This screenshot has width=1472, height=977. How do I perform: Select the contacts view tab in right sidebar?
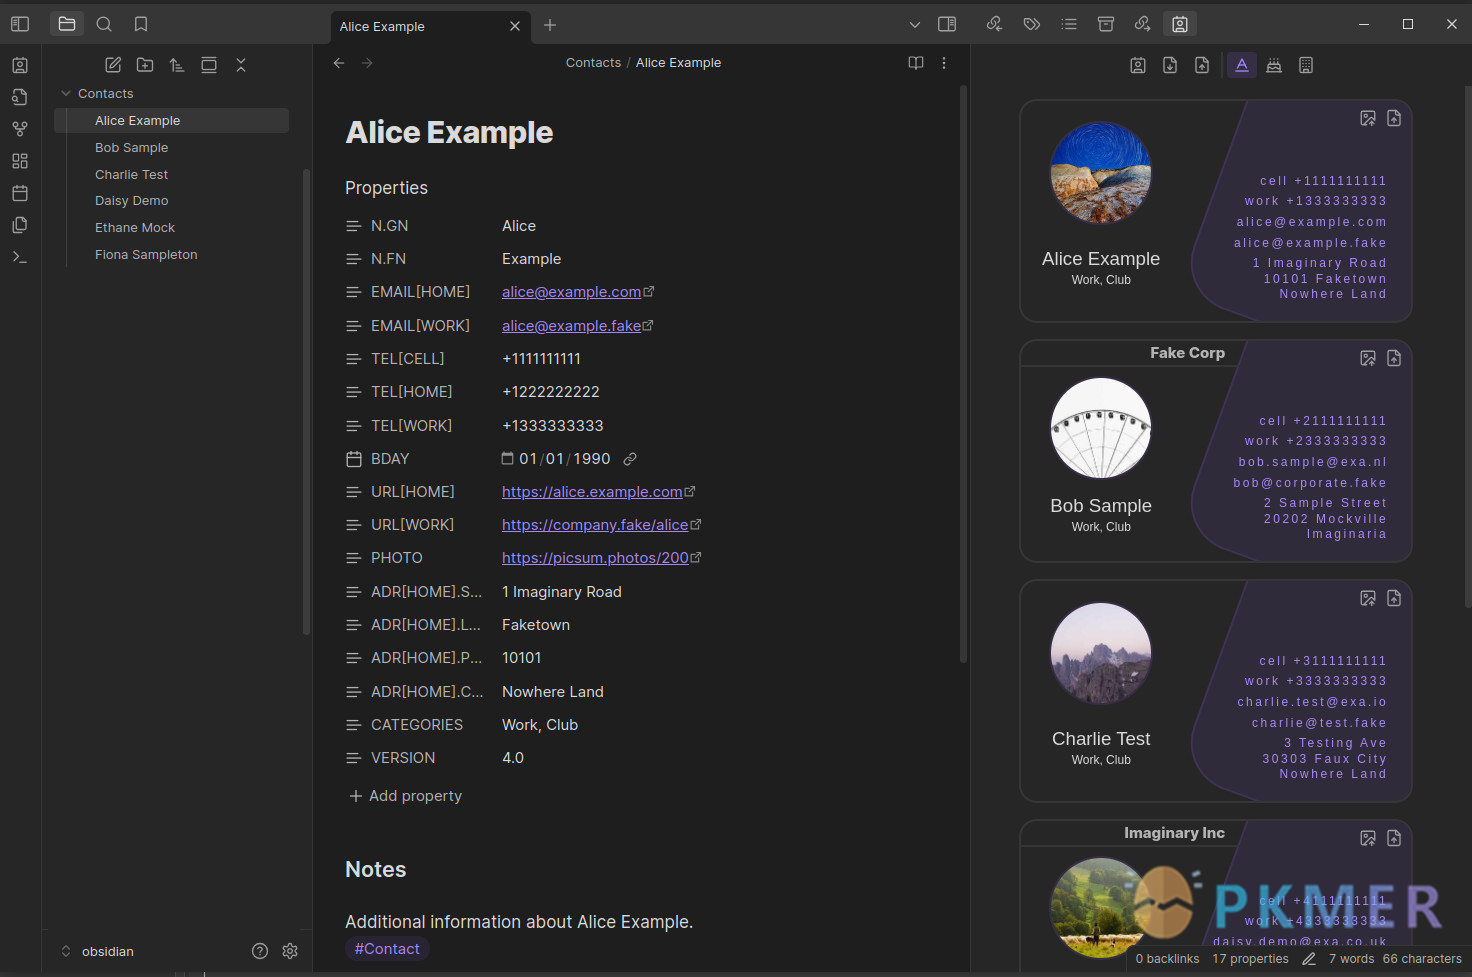pos(1180,24)
